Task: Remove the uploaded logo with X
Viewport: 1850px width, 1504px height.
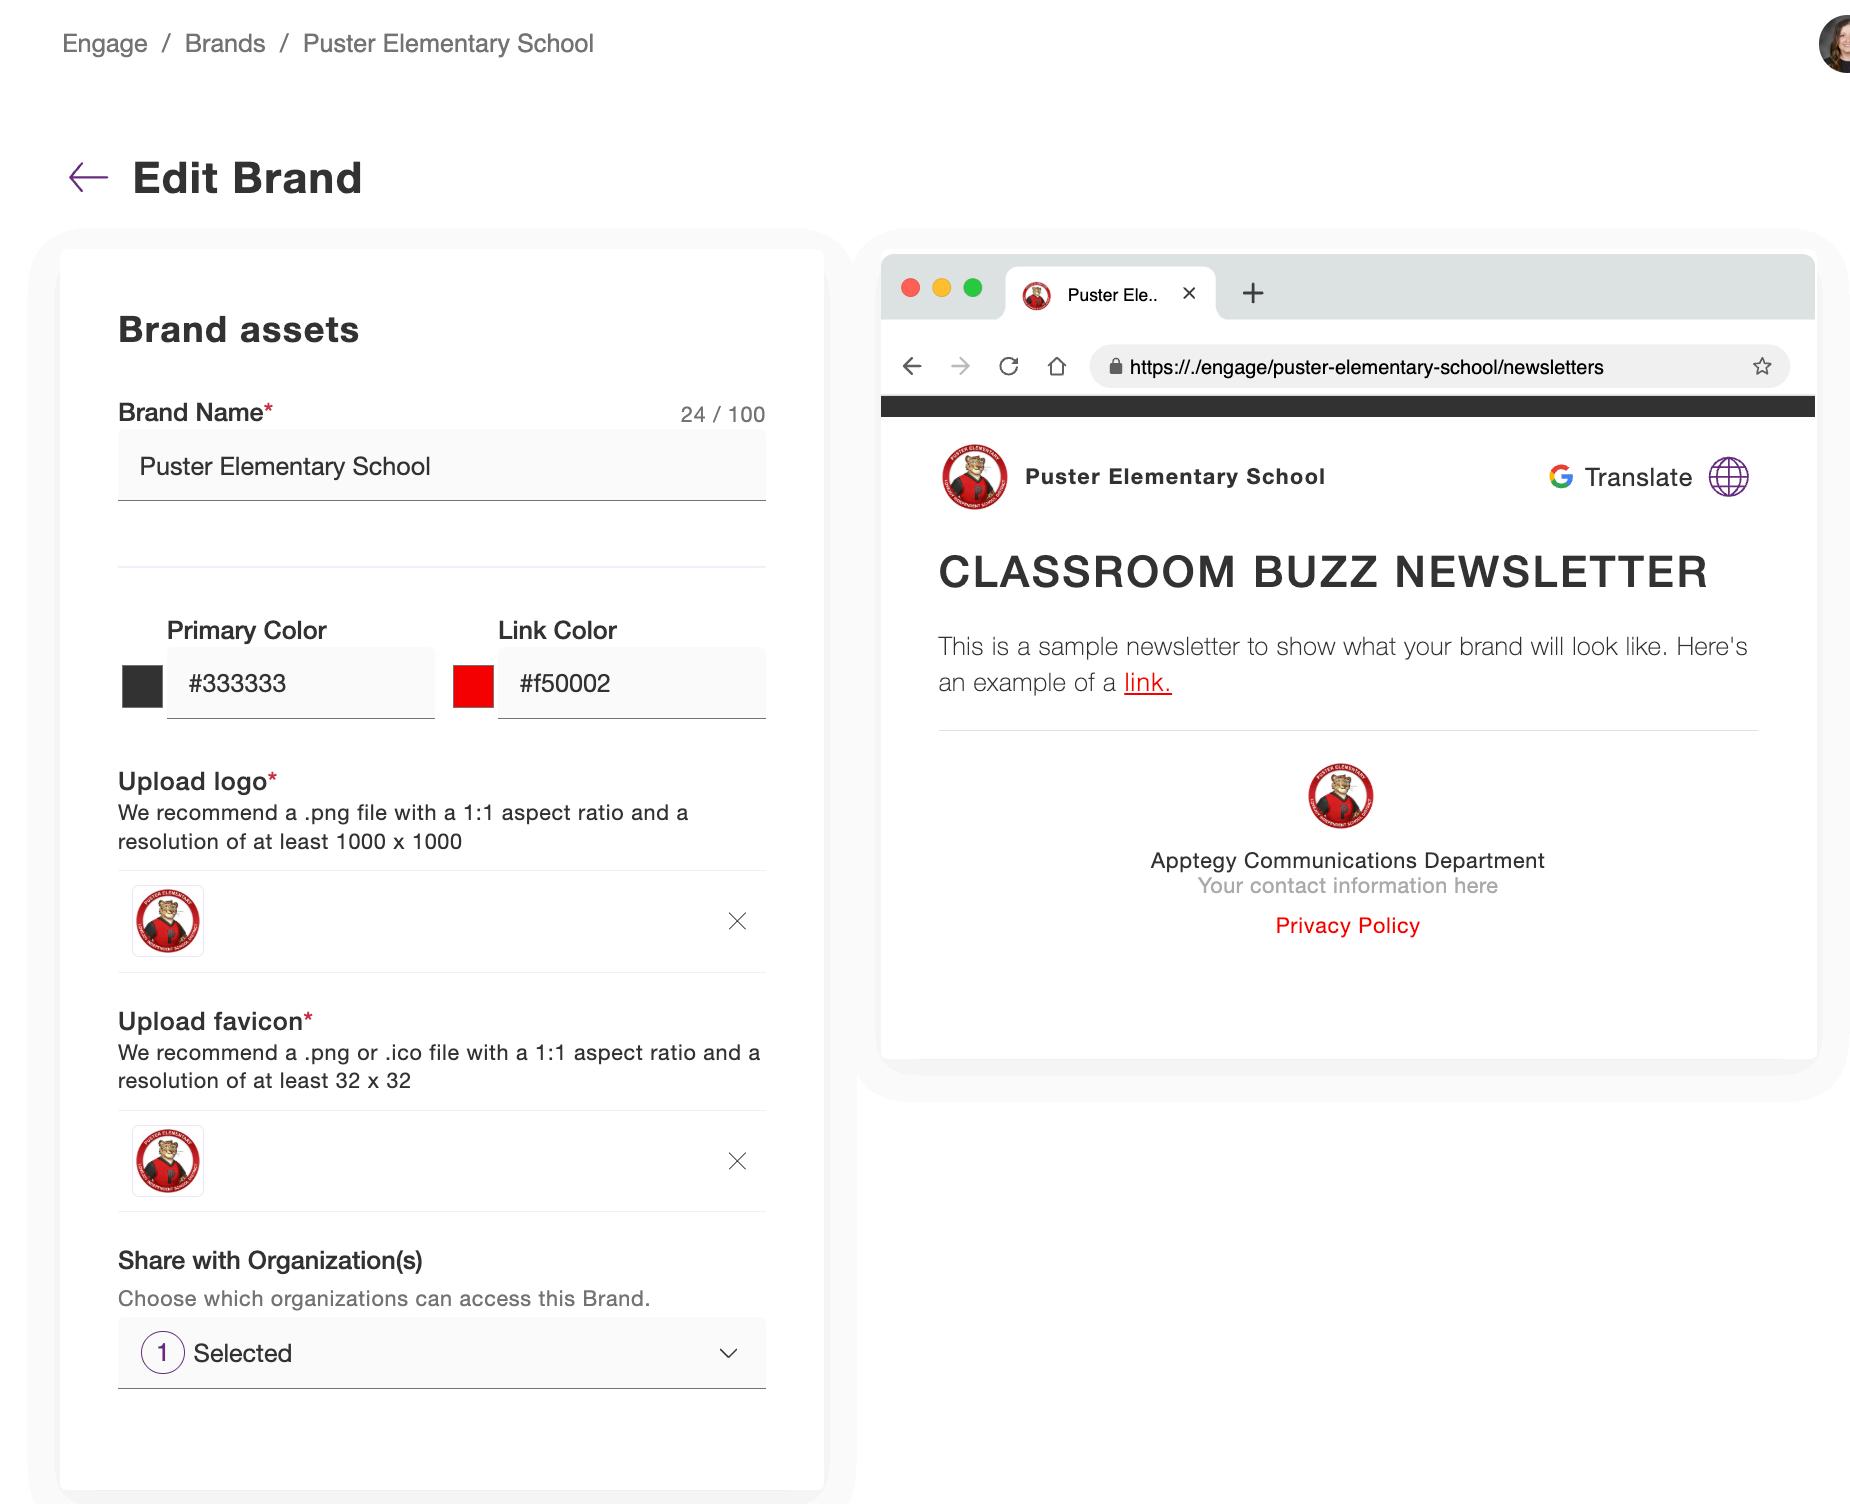Action: (737, 921)
